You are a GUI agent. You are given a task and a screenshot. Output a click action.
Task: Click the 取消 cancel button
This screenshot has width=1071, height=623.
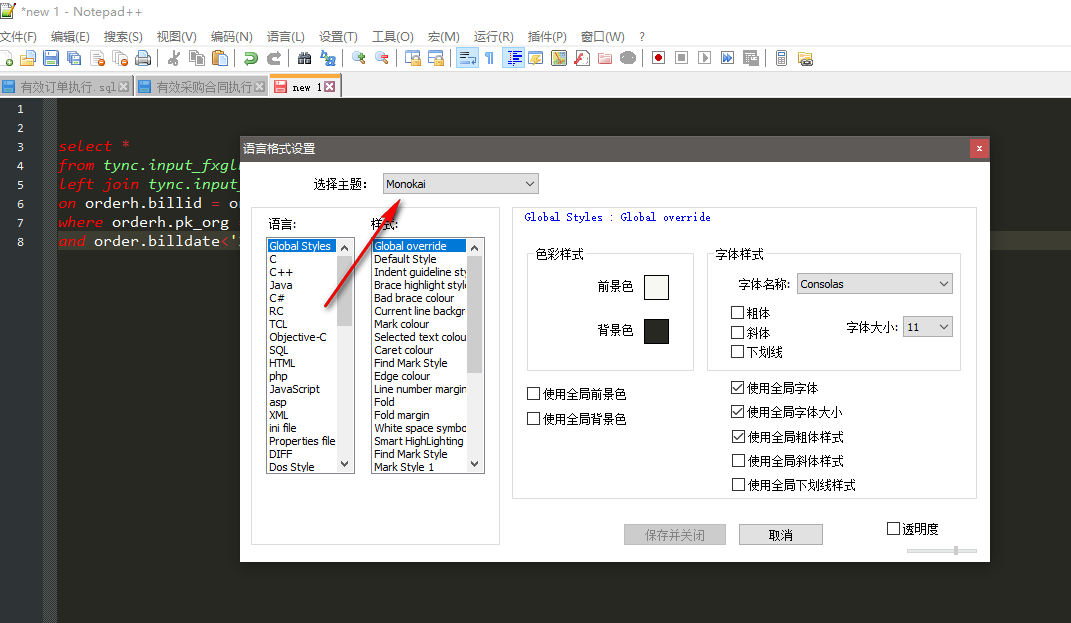coord(780,534)
